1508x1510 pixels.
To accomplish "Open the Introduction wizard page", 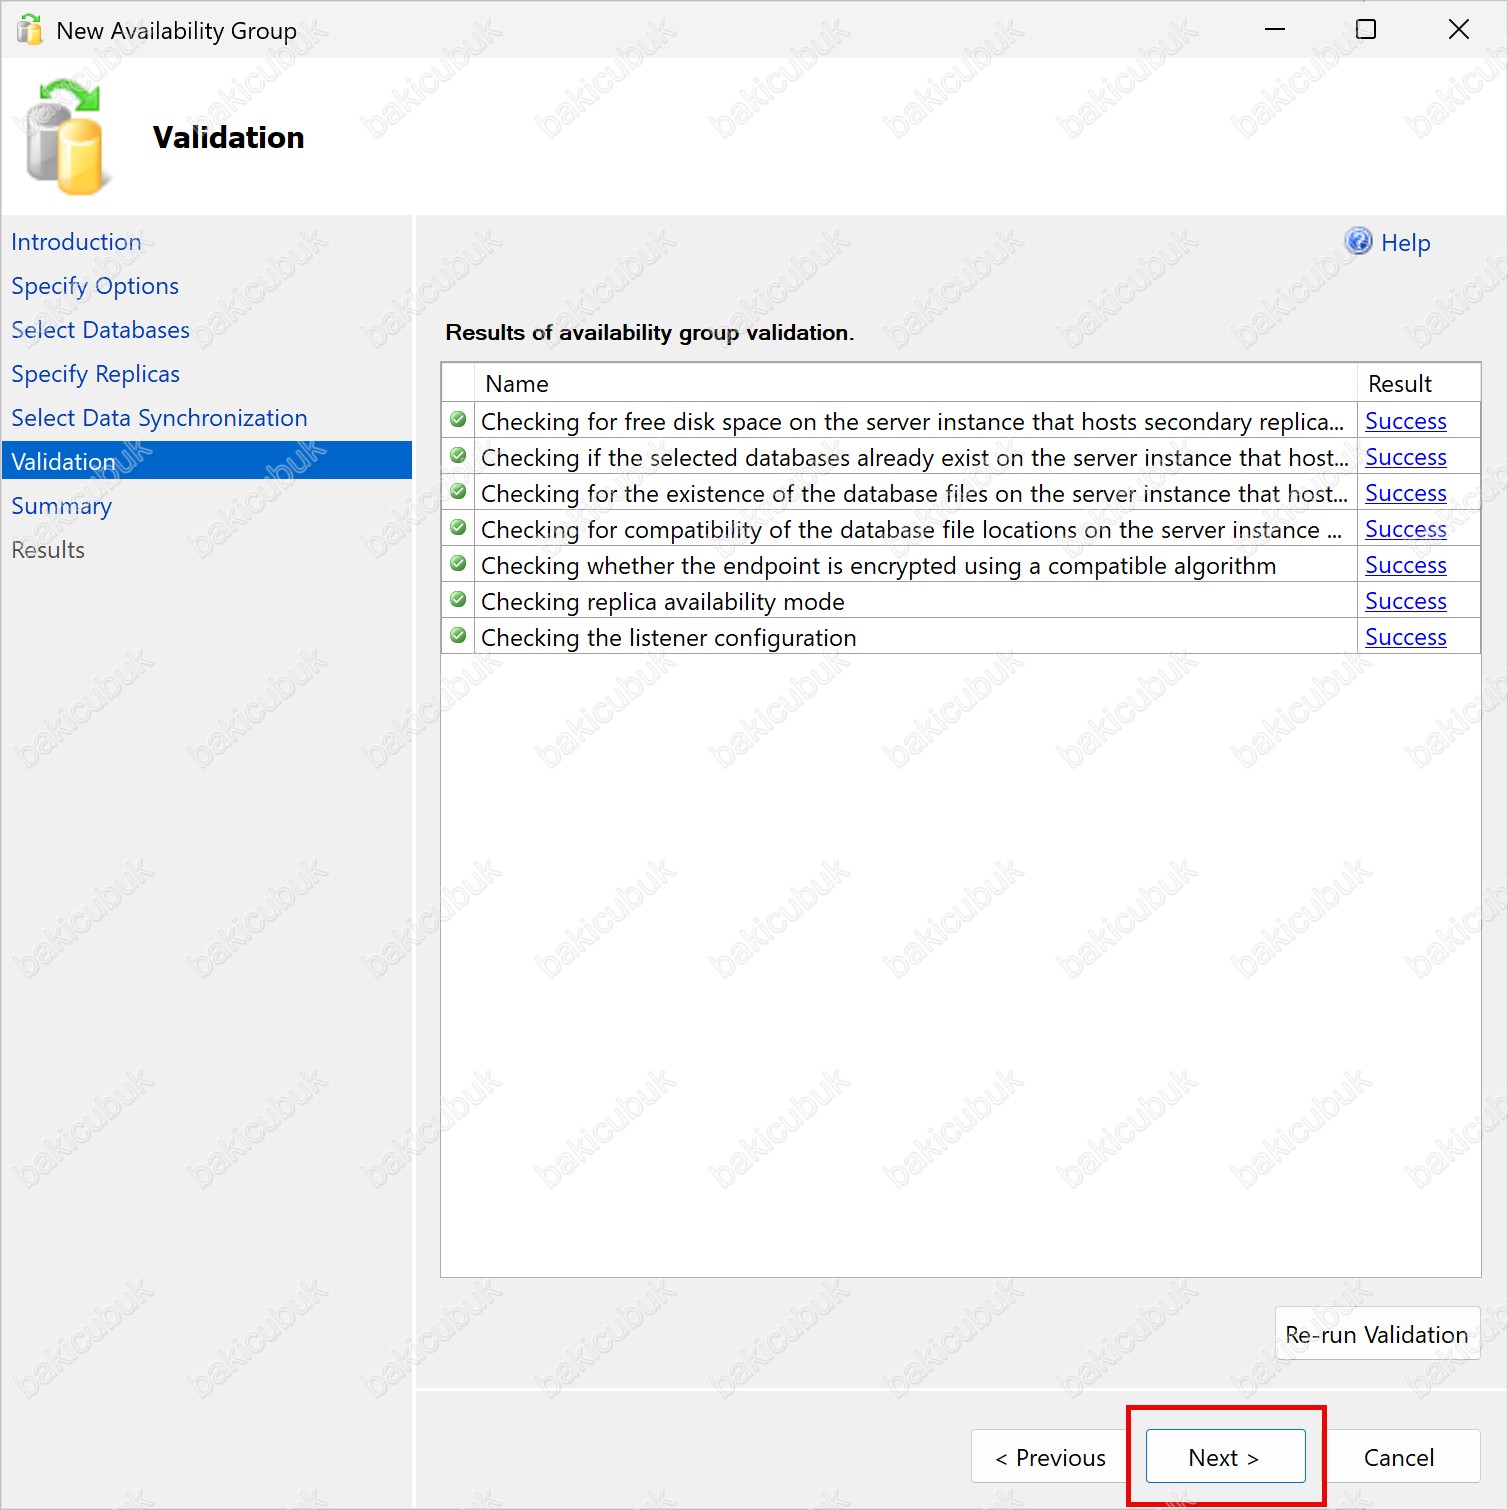I will point(76,242).
